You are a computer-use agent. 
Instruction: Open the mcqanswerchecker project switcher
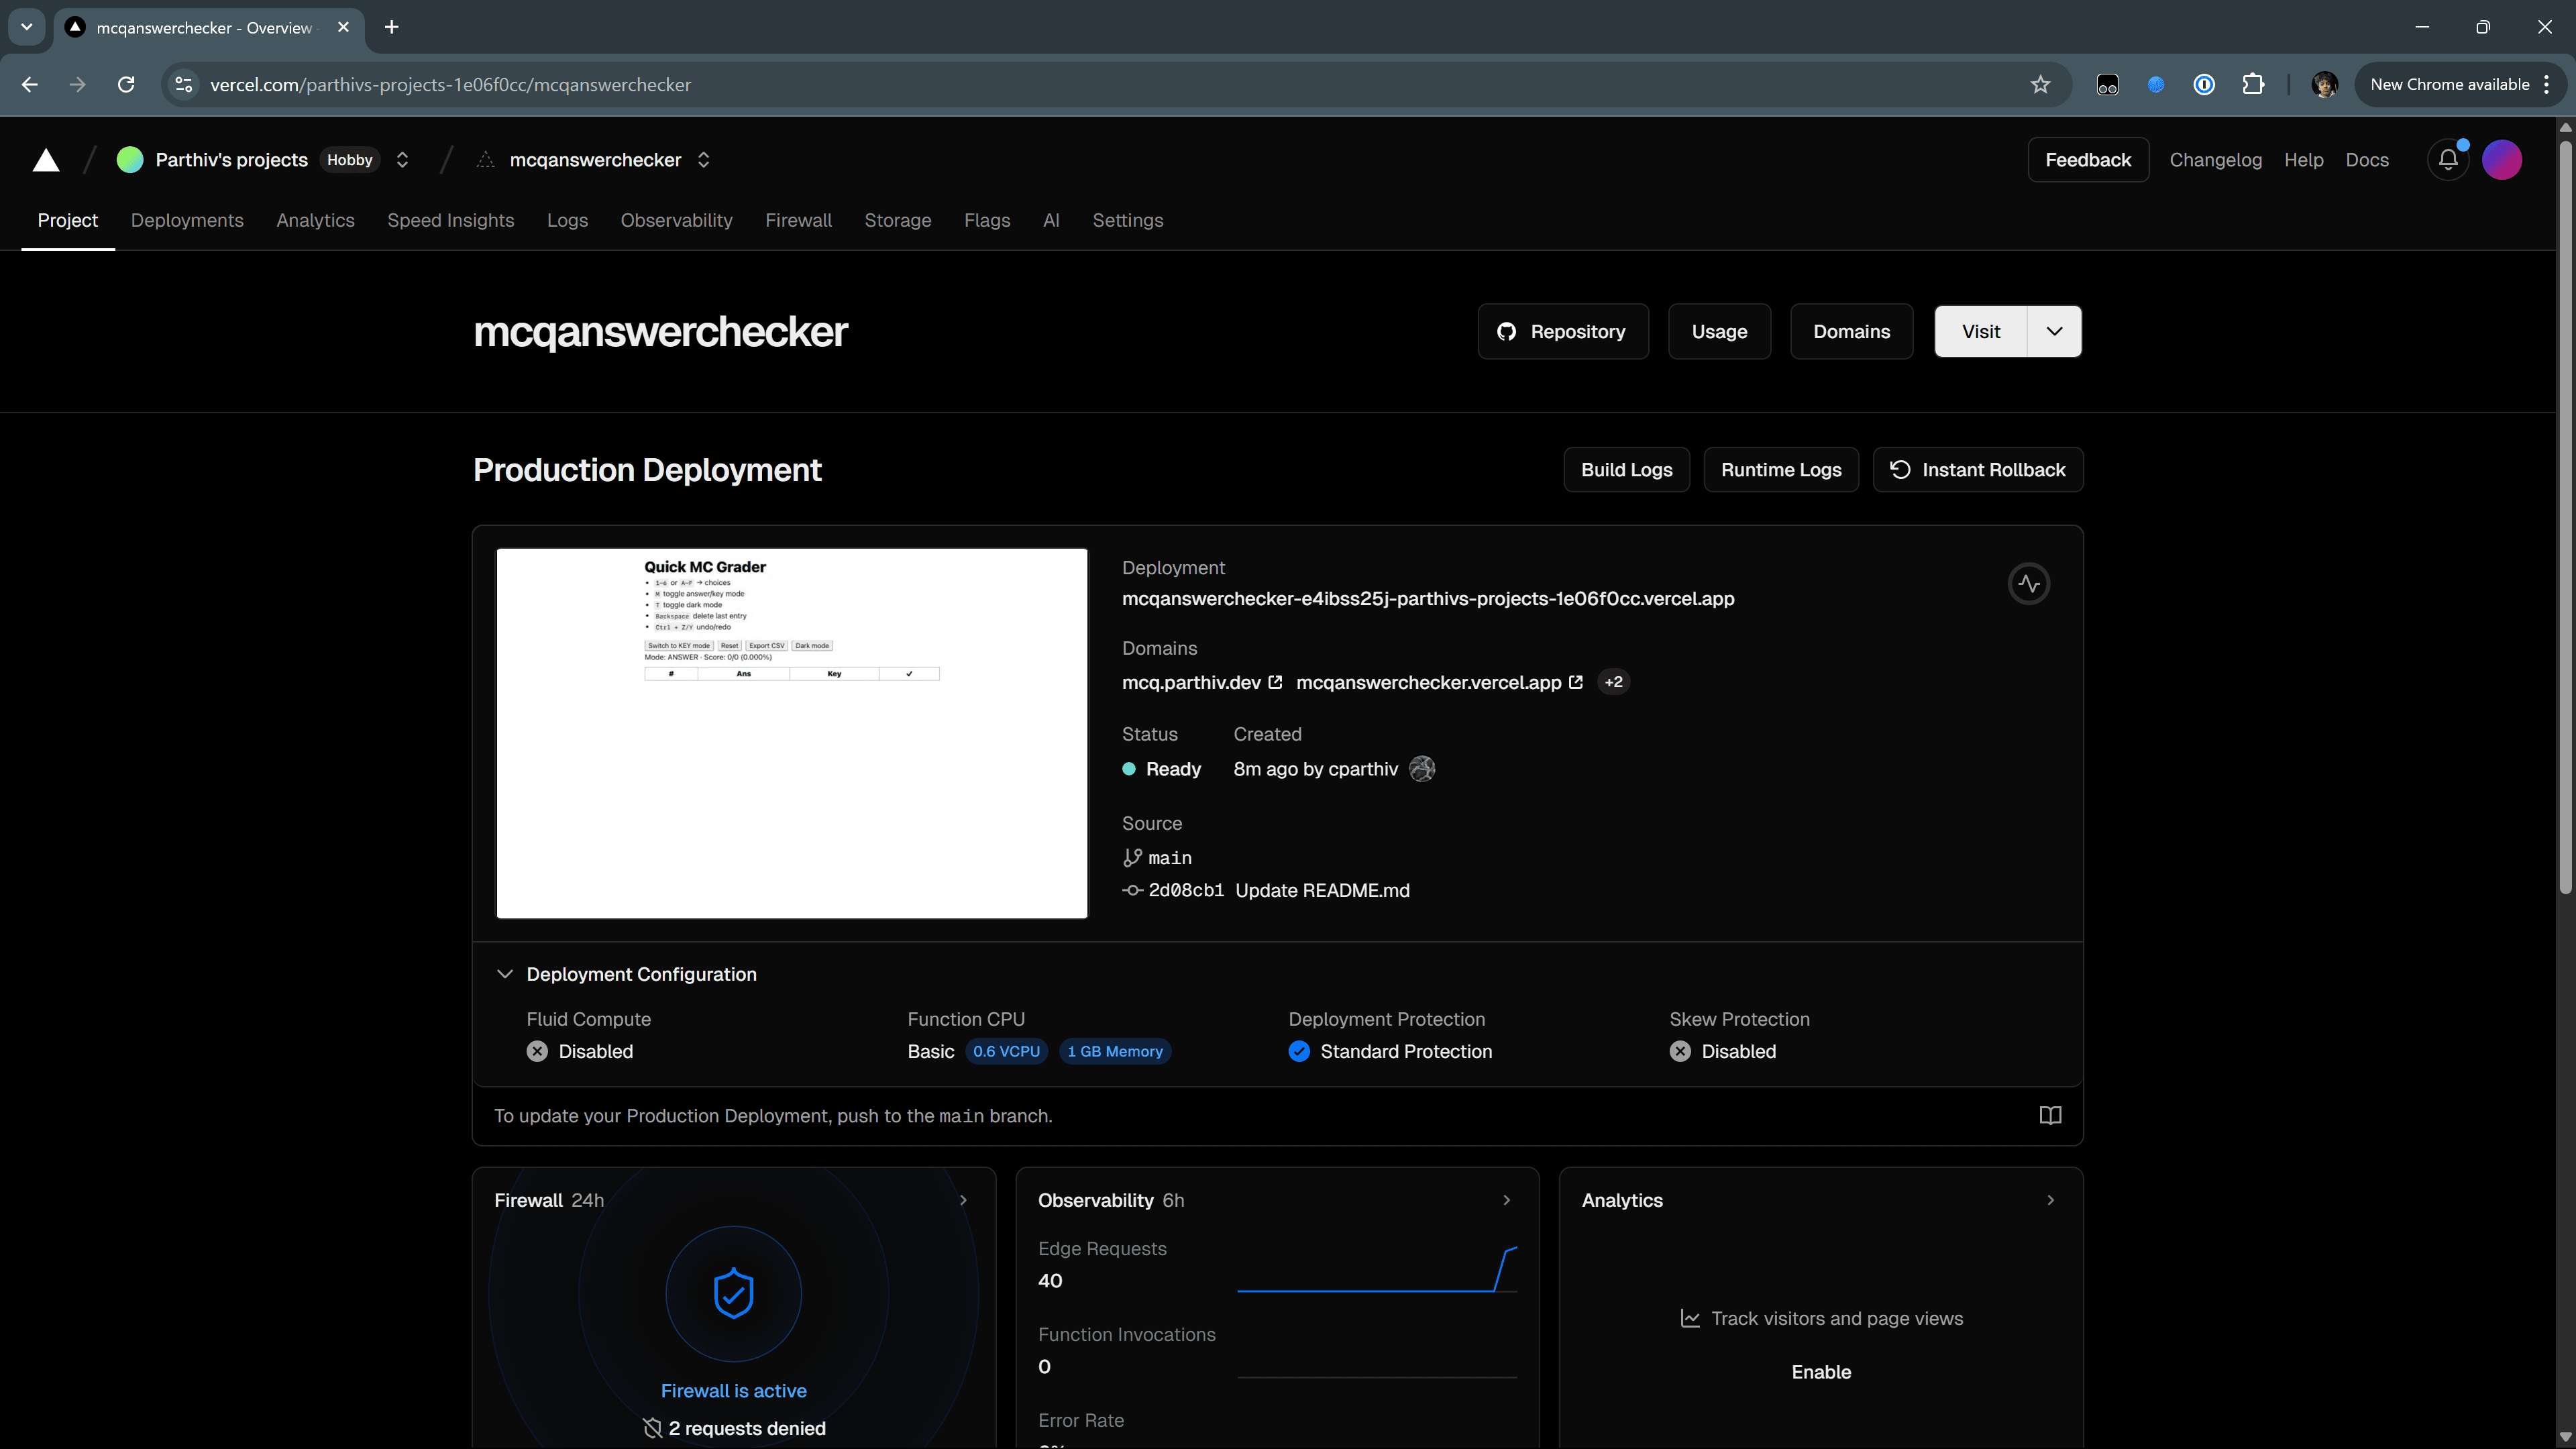pyautogui.click(x=703, y=160)
